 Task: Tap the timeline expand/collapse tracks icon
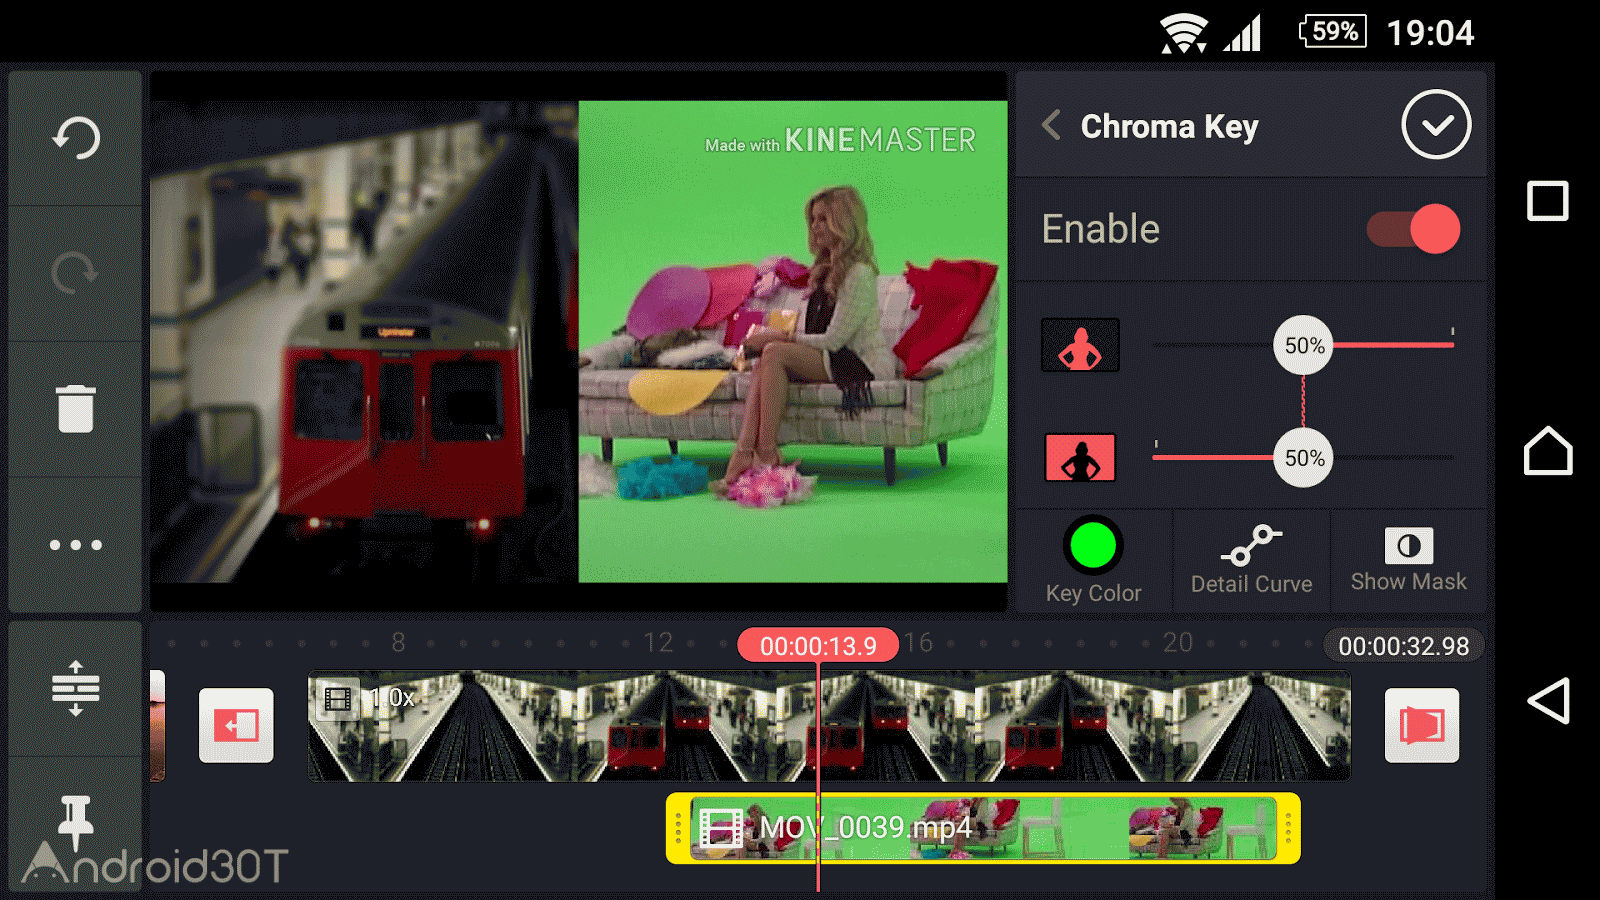click(76, 688)
